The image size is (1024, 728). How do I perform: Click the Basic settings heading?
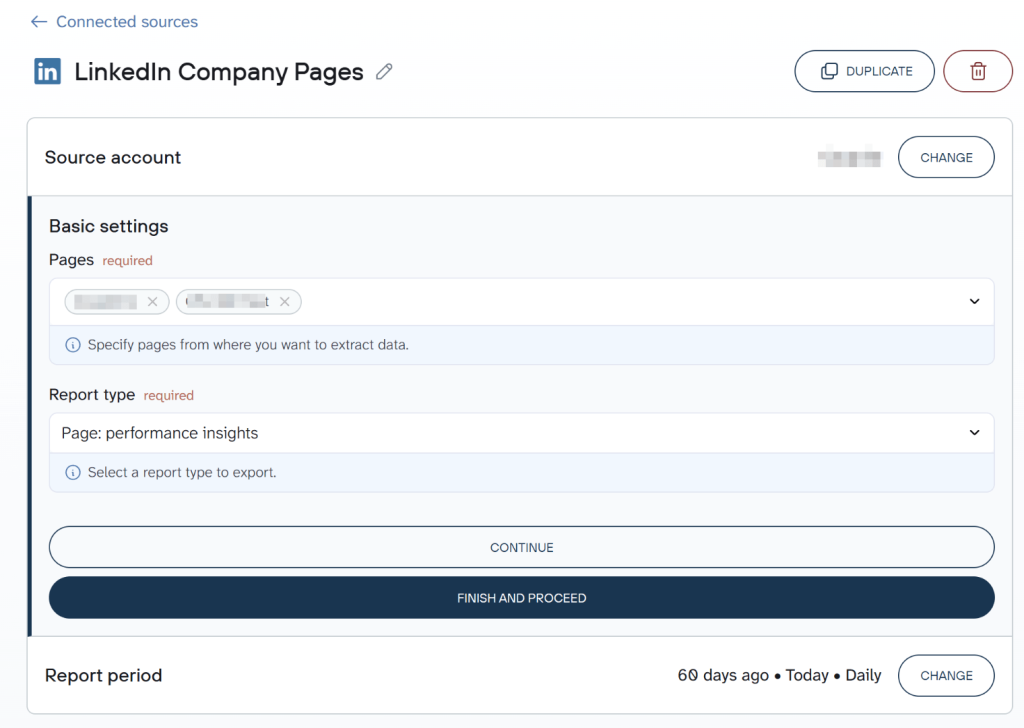[108, 226]
